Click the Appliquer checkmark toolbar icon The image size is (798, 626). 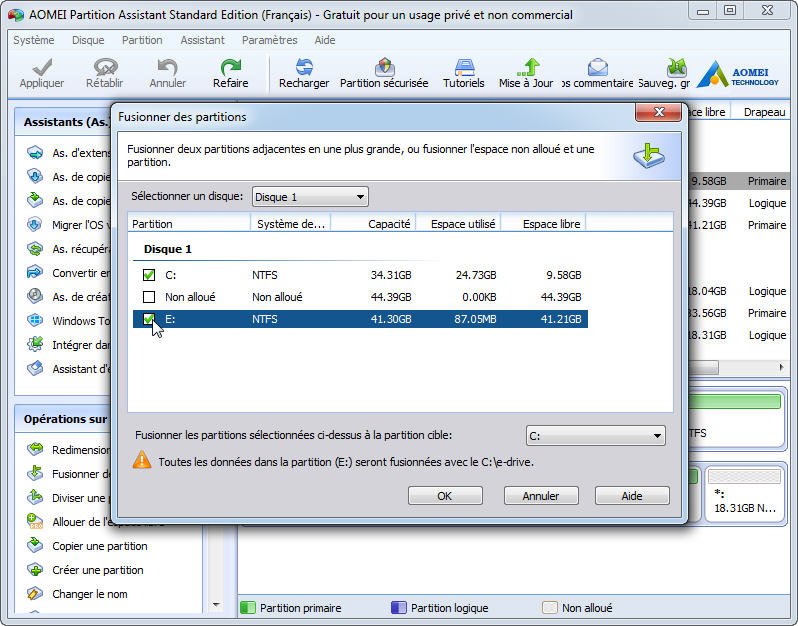click(x=42, y=67)
